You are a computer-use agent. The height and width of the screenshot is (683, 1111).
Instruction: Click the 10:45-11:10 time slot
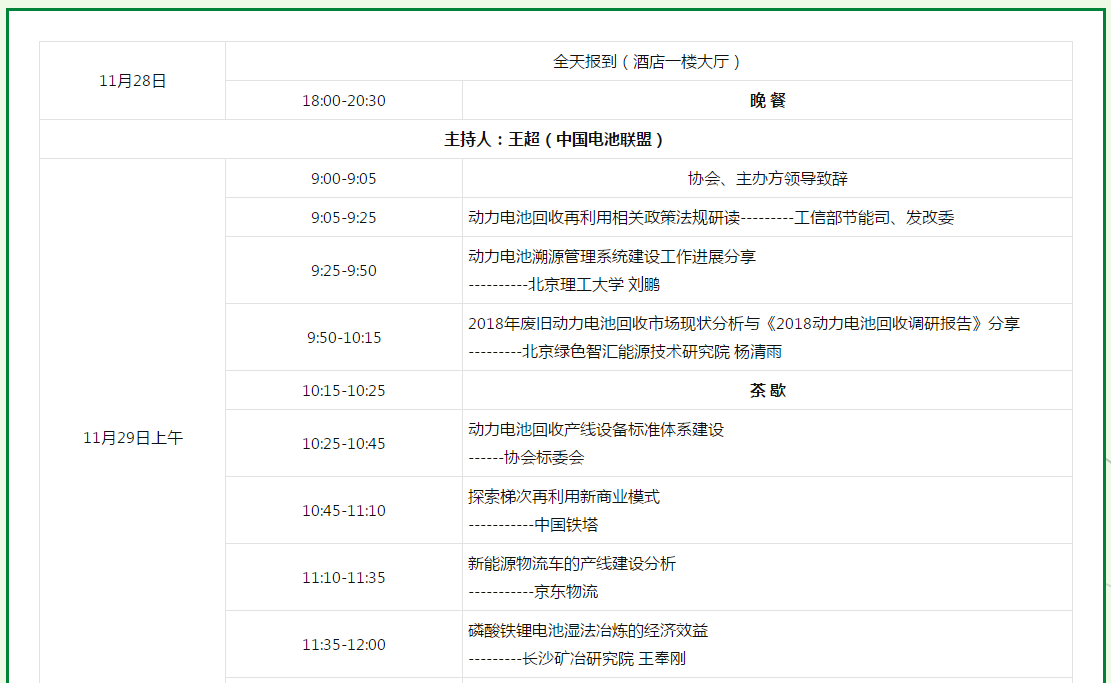[x=343, y=511]
